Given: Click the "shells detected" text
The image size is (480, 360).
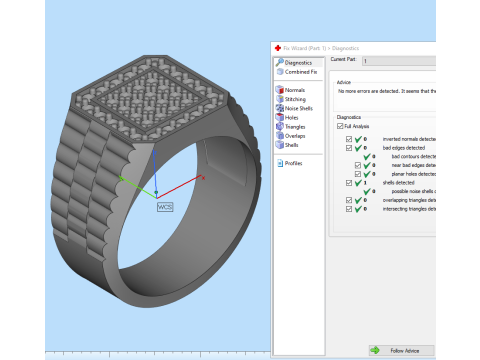Looking at the screenshot, I should (398, 183).
